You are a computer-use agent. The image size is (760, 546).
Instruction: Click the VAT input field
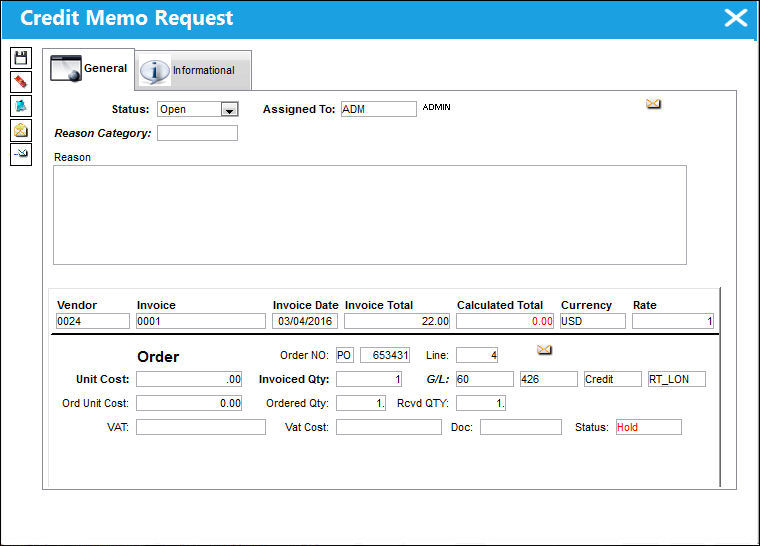click(x=201, y=427)
